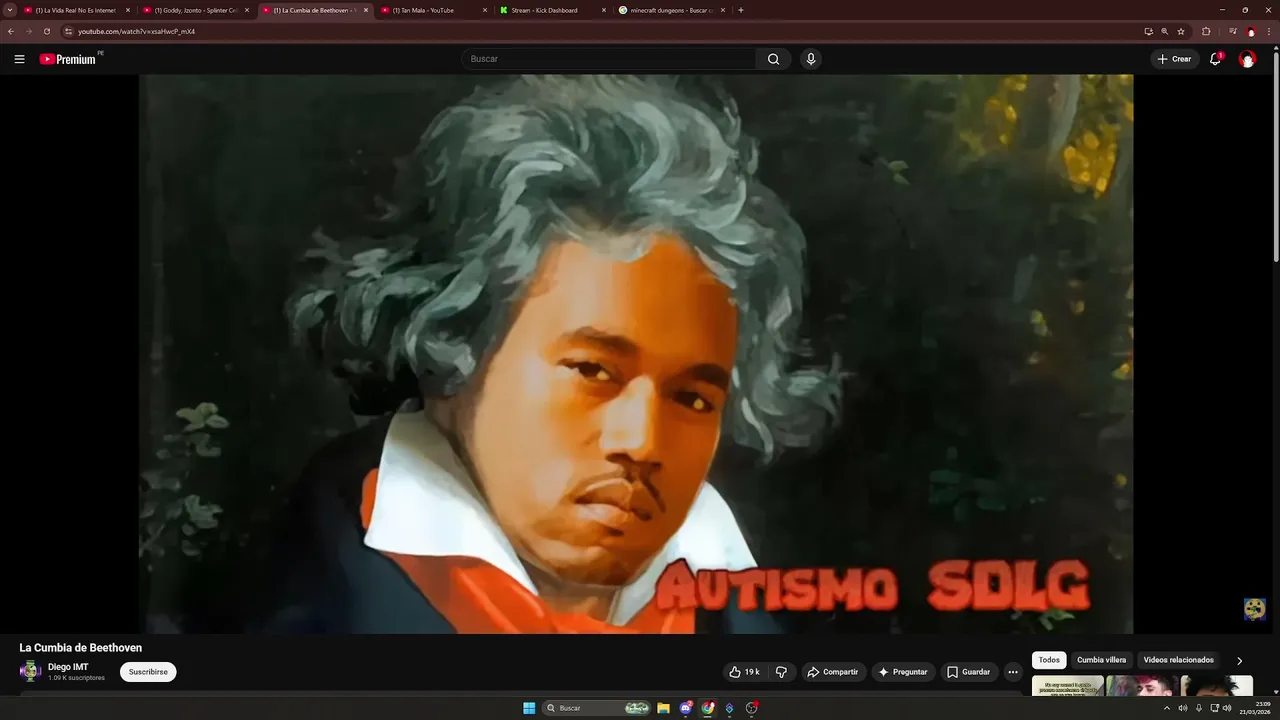Go to YouTube Premium home logo
1280x720 pixels.
tap(70, 59)
